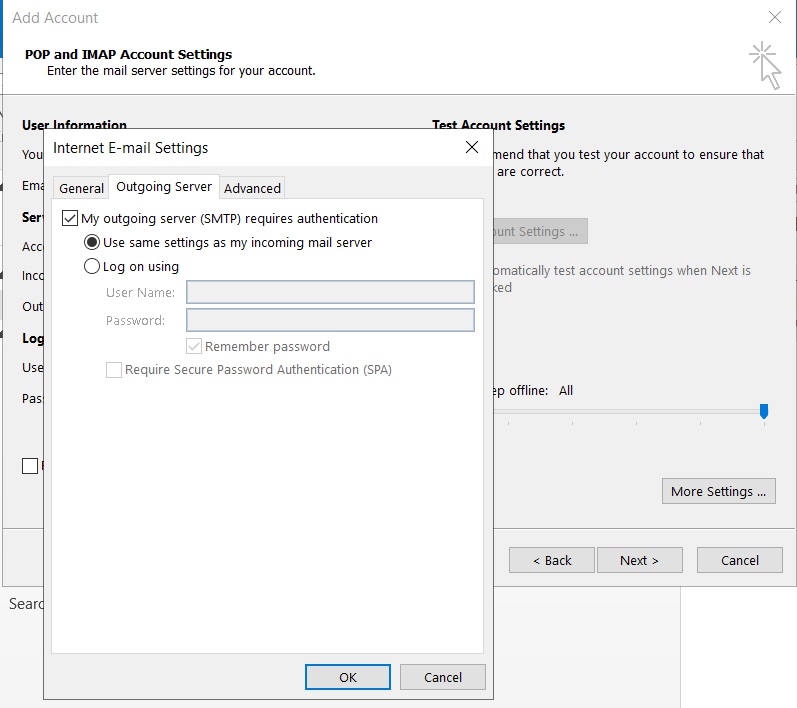Switch to the General tab
Image resolution: width=797 pixels, height=708 pixels.
[81, 188]
